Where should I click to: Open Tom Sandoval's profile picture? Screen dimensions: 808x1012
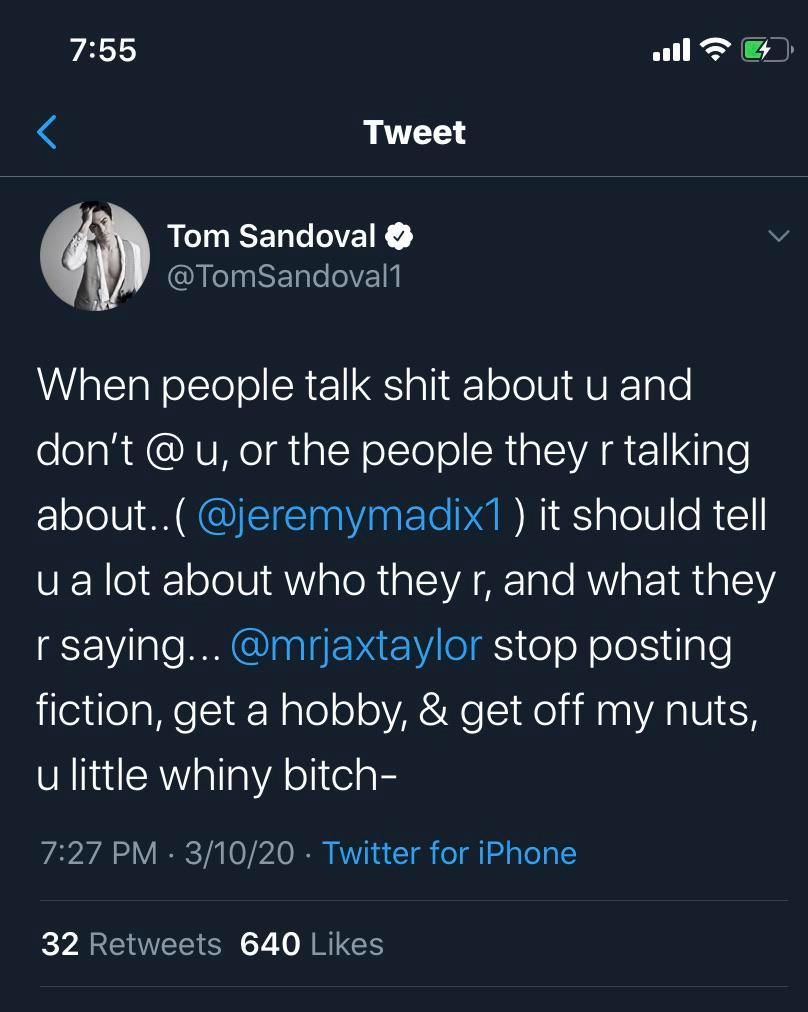point(95,256)
